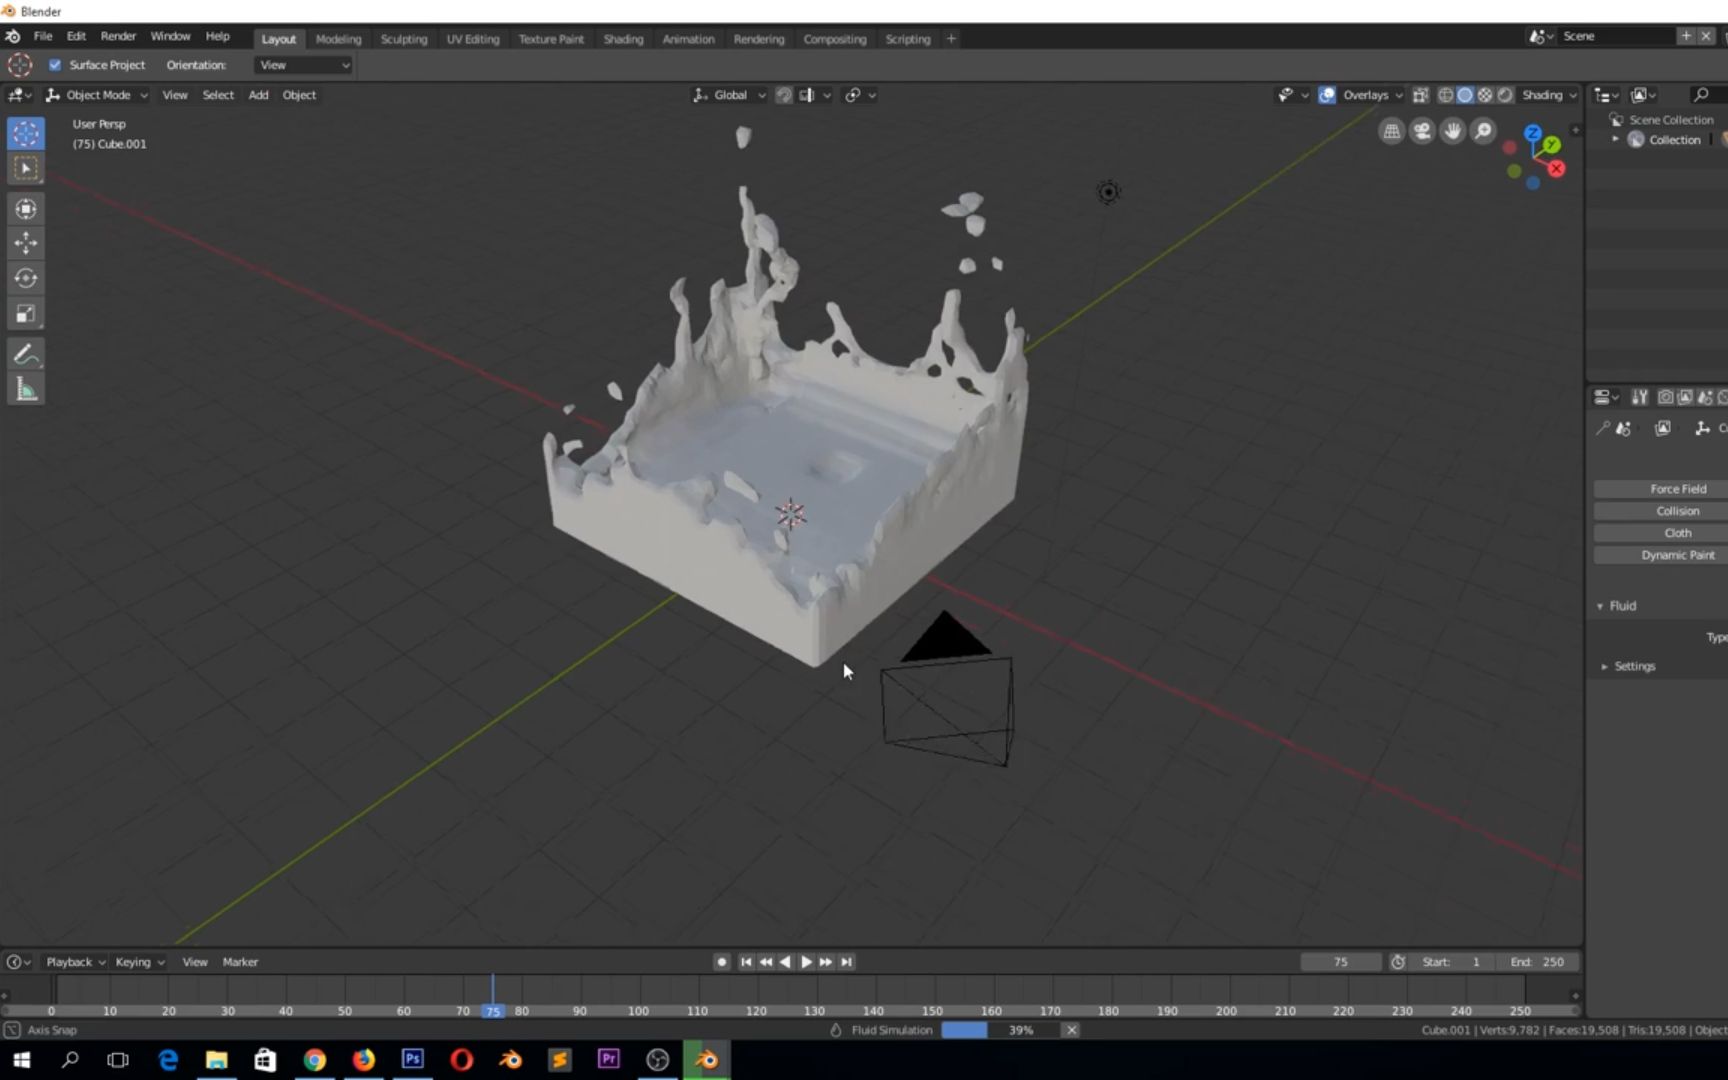
Task: Switch to the Shading workspace tab
Action: point(622,38)
